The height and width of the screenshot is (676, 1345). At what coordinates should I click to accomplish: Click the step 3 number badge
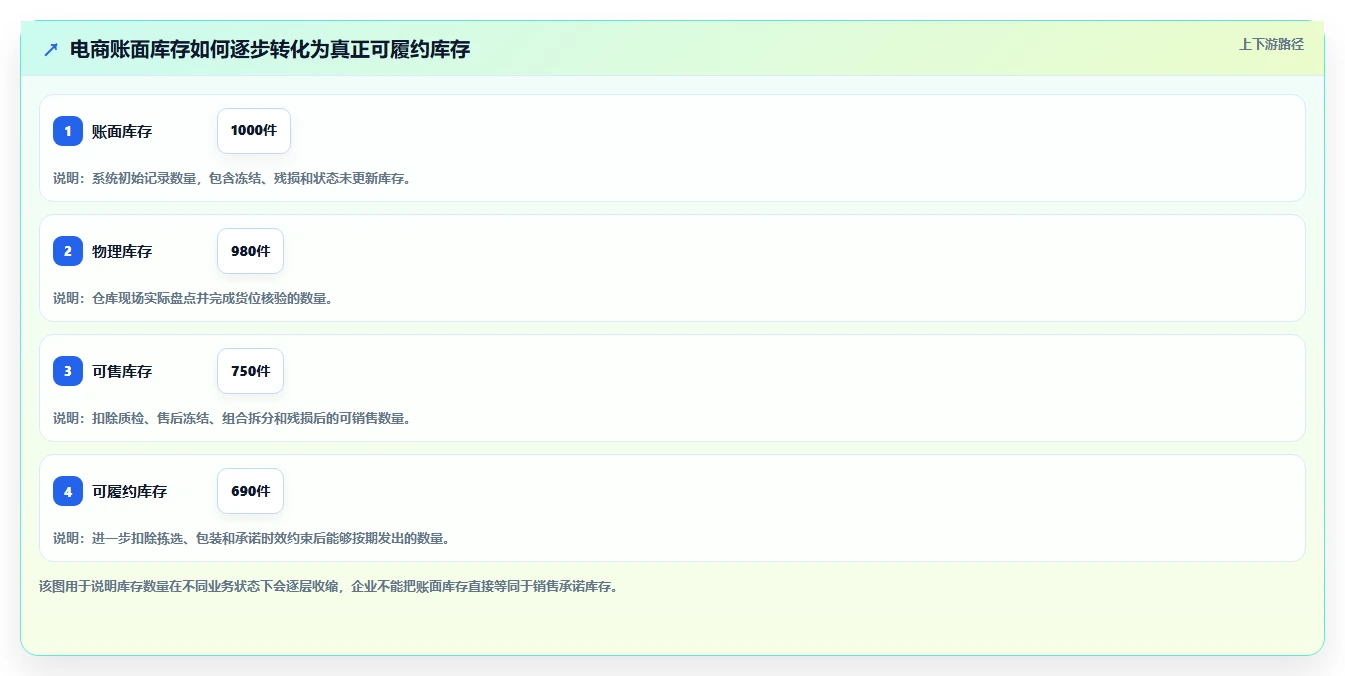pyautogui.click(x=68, y=371)
